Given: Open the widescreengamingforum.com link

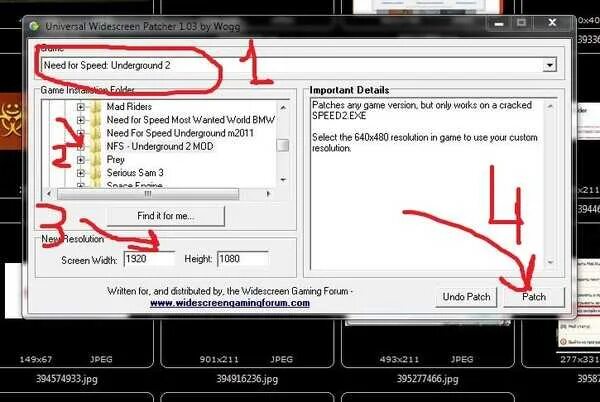Looking at the screenshot, I should tap(230, 303).
